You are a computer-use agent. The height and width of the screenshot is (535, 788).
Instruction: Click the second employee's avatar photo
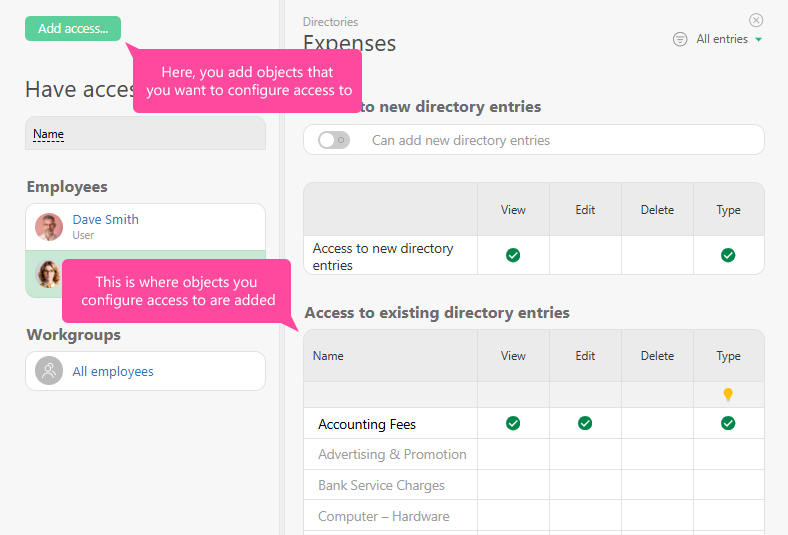click(49, 274)
